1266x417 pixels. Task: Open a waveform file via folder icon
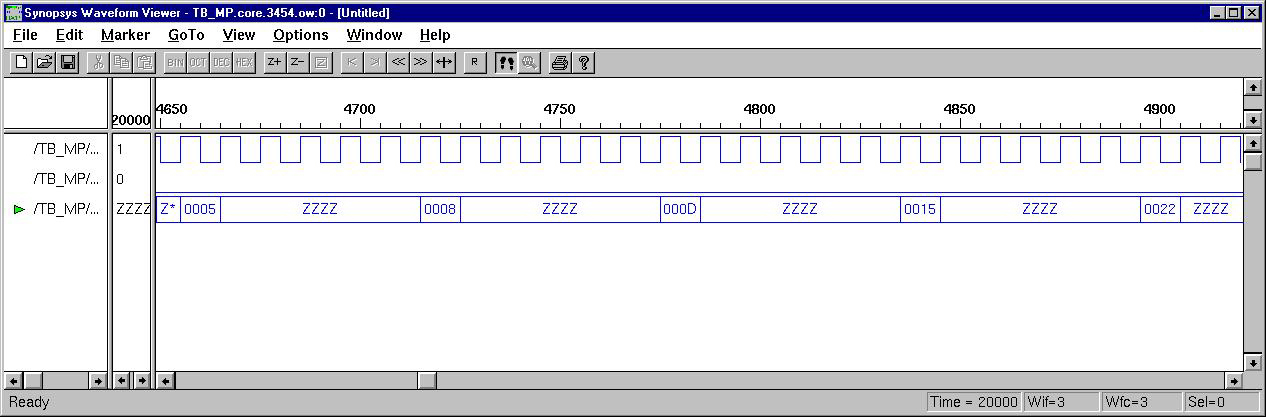pyautogui.click(x=45, y=62)
